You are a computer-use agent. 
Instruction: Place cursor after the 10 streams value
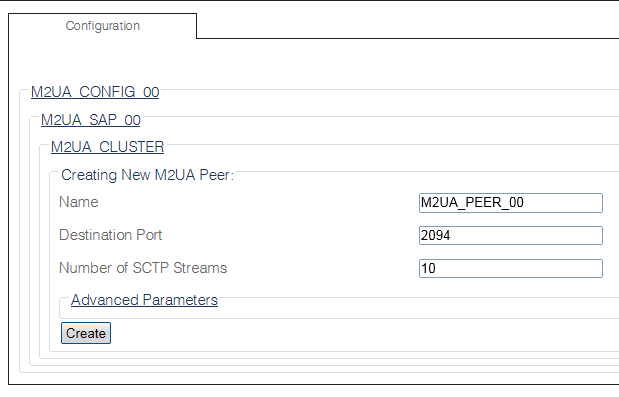pyautogui.click(x=437, y=269)
